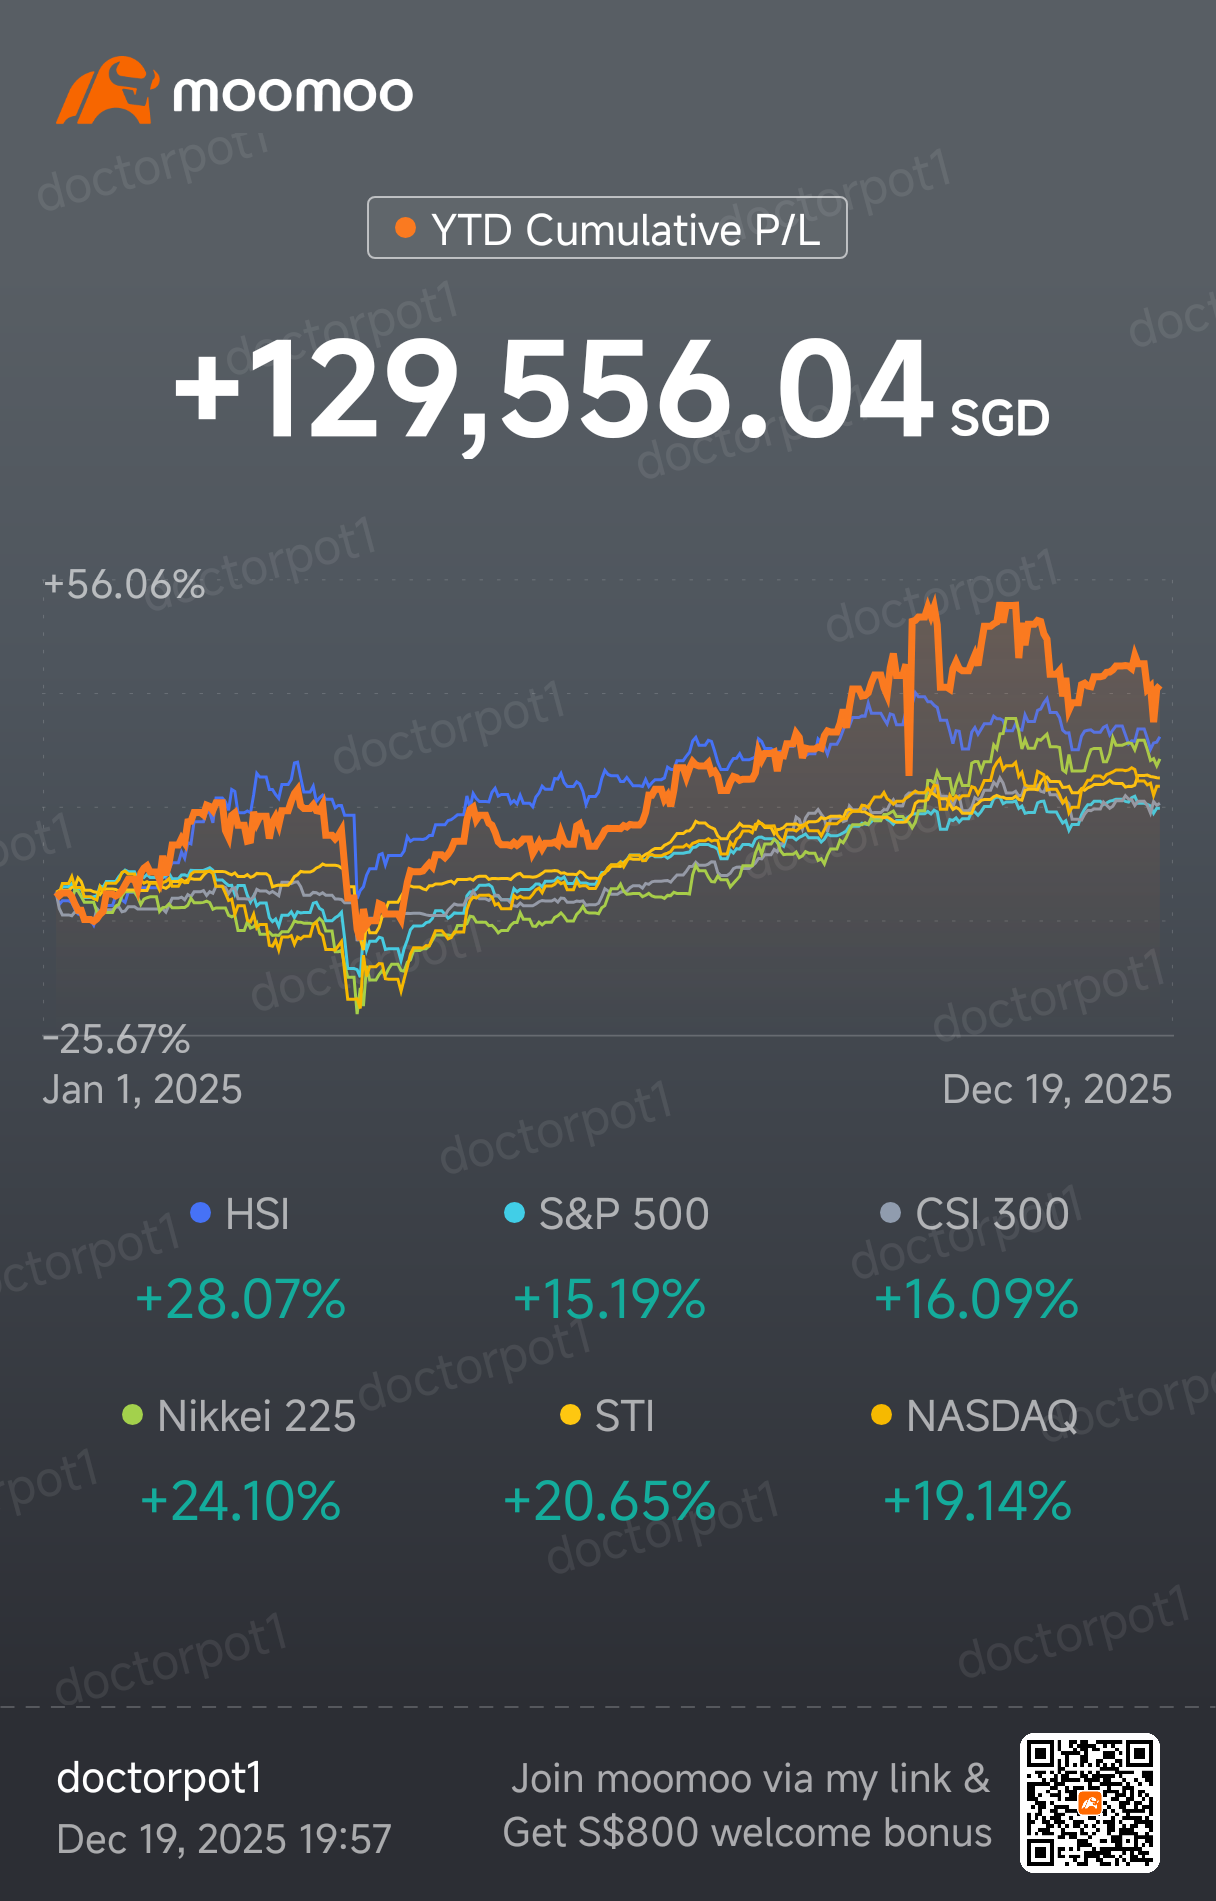Screen dimensions: 1216x1901
Task: Click the NASDAQ +19.14% percentage
Action: 977,1501
